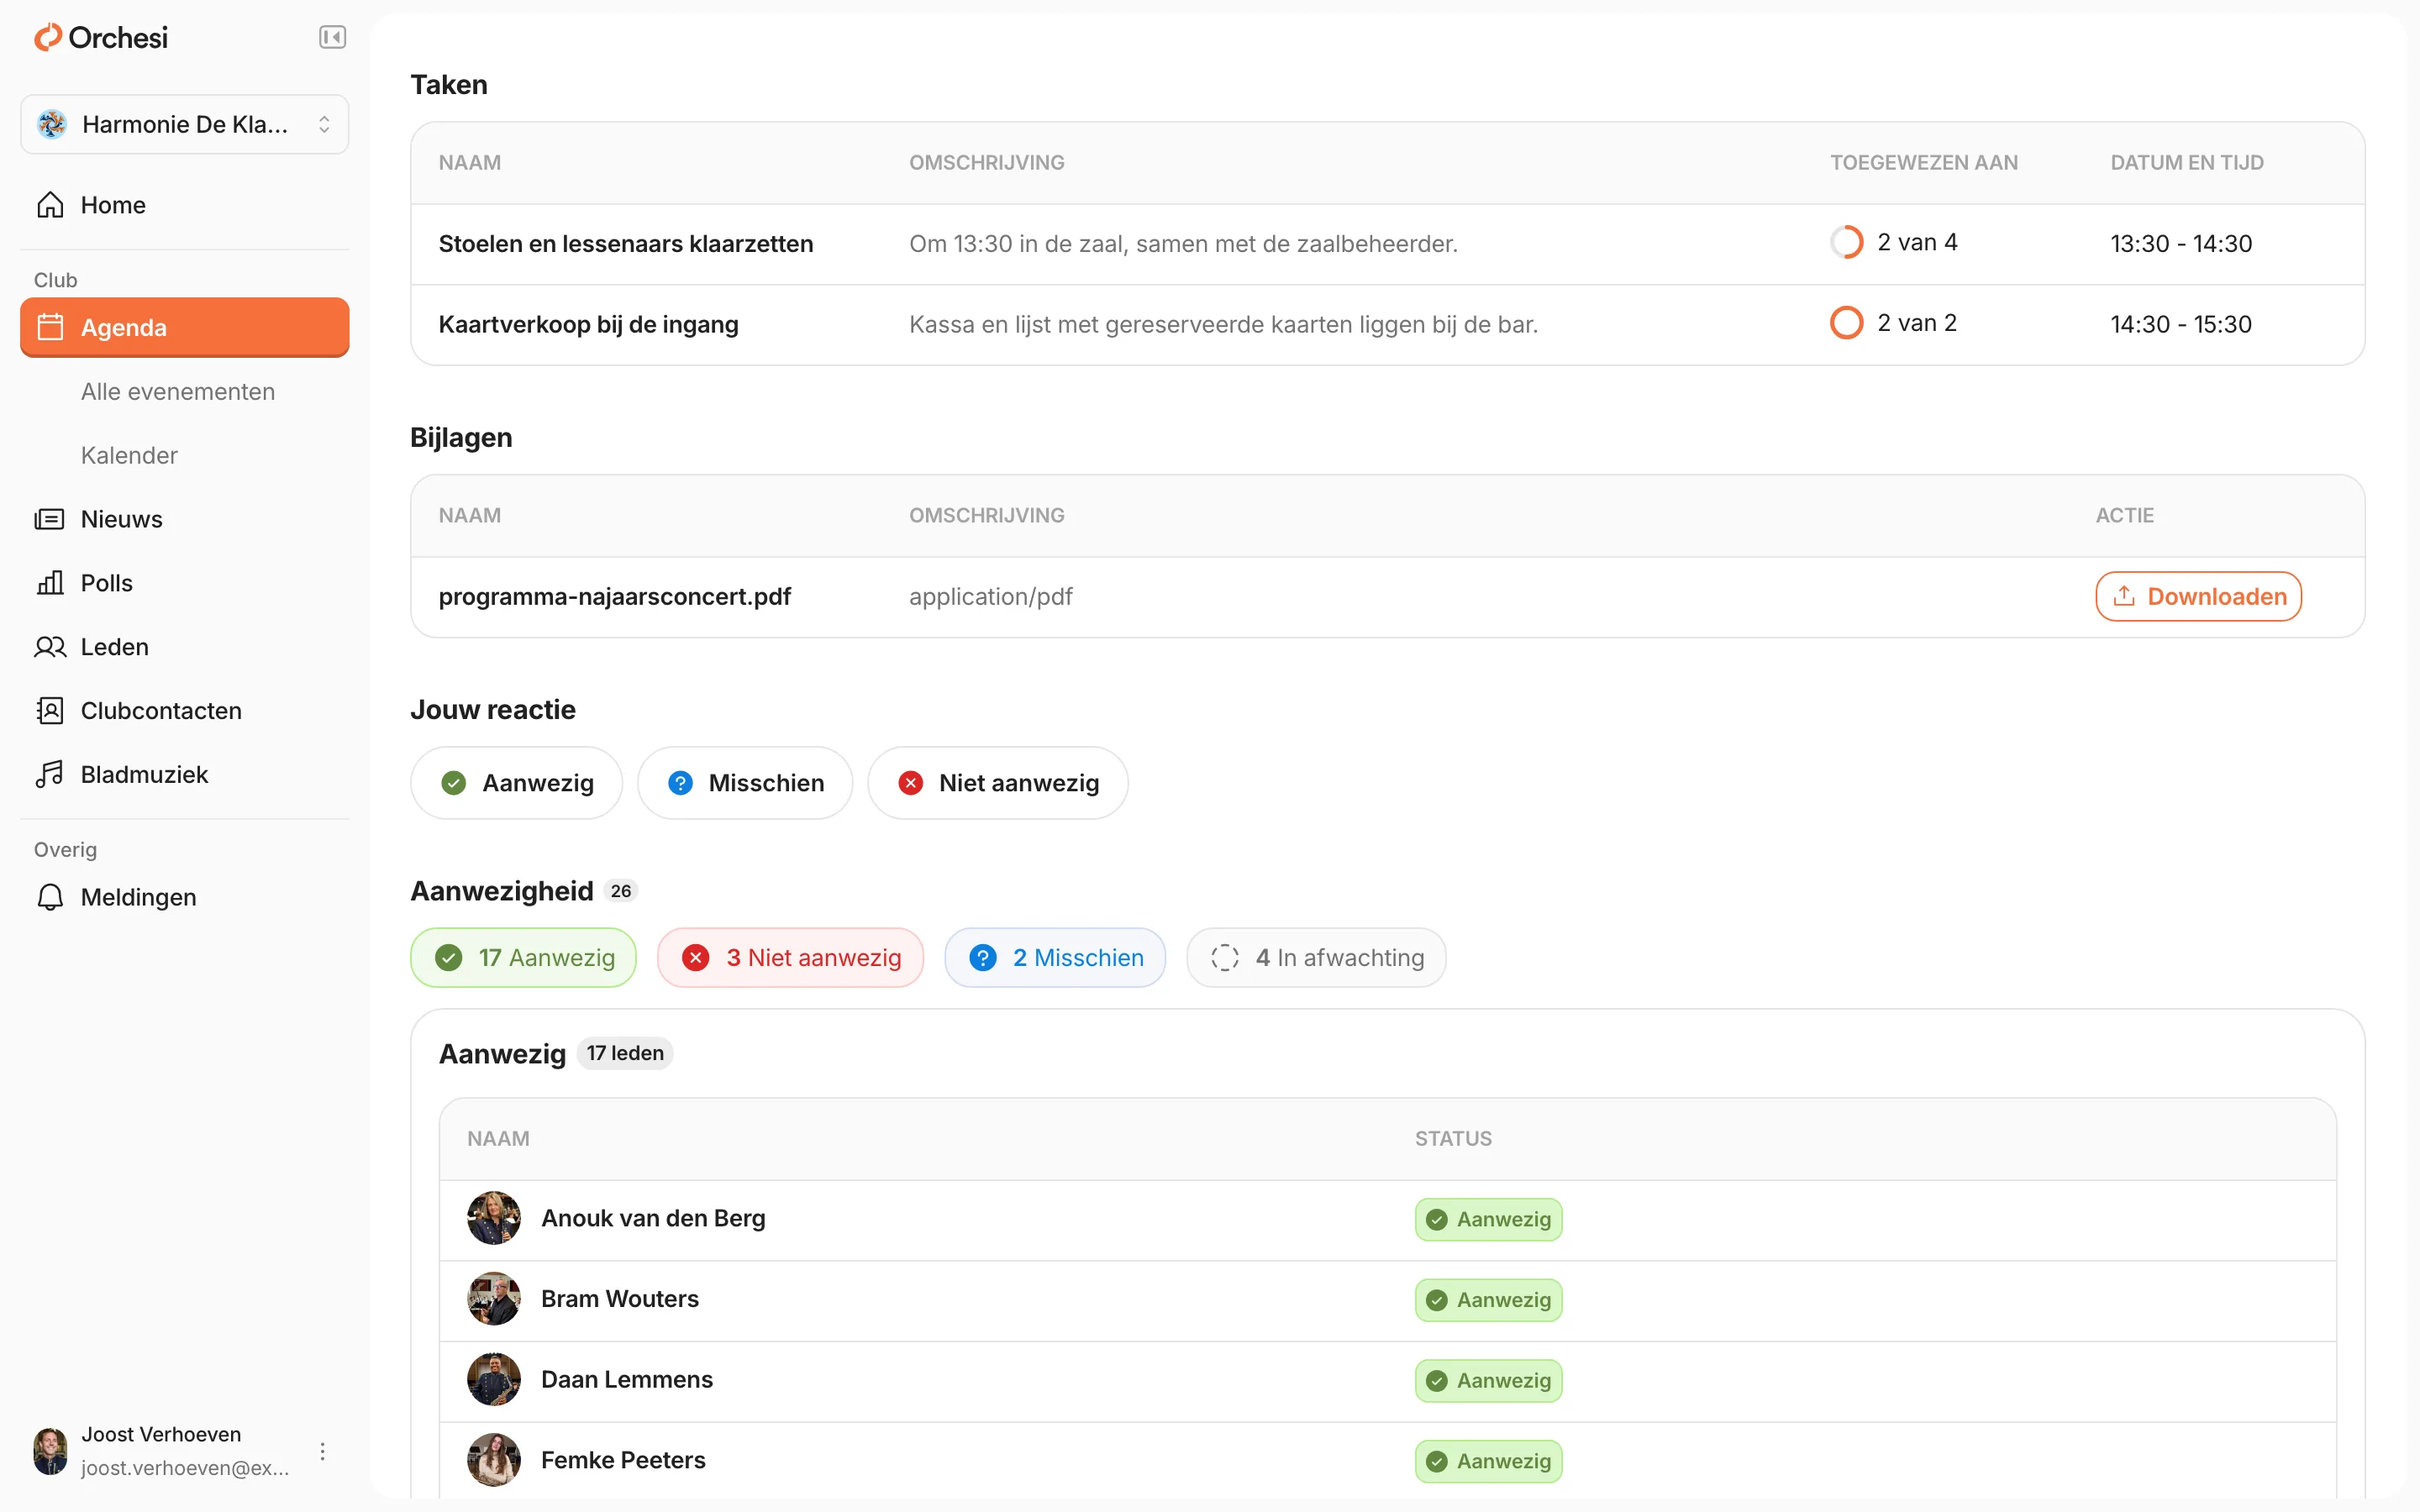Filter attendance by 4 In afwachting
Image resolution: width=2420 pixels, height=1512 pixels.
click(1316, 958)
